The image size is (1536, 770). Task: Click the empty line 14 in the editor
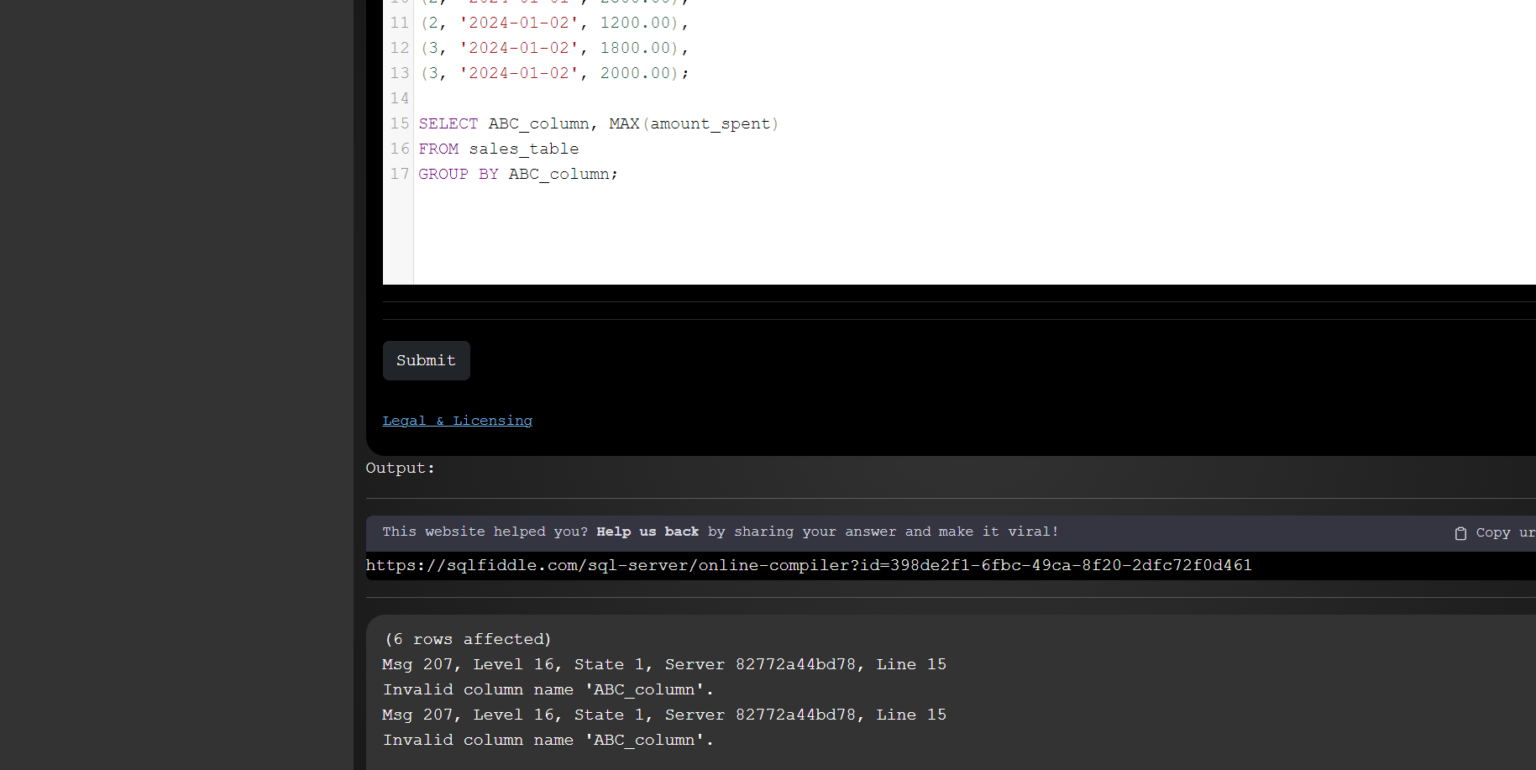point(500,98)
